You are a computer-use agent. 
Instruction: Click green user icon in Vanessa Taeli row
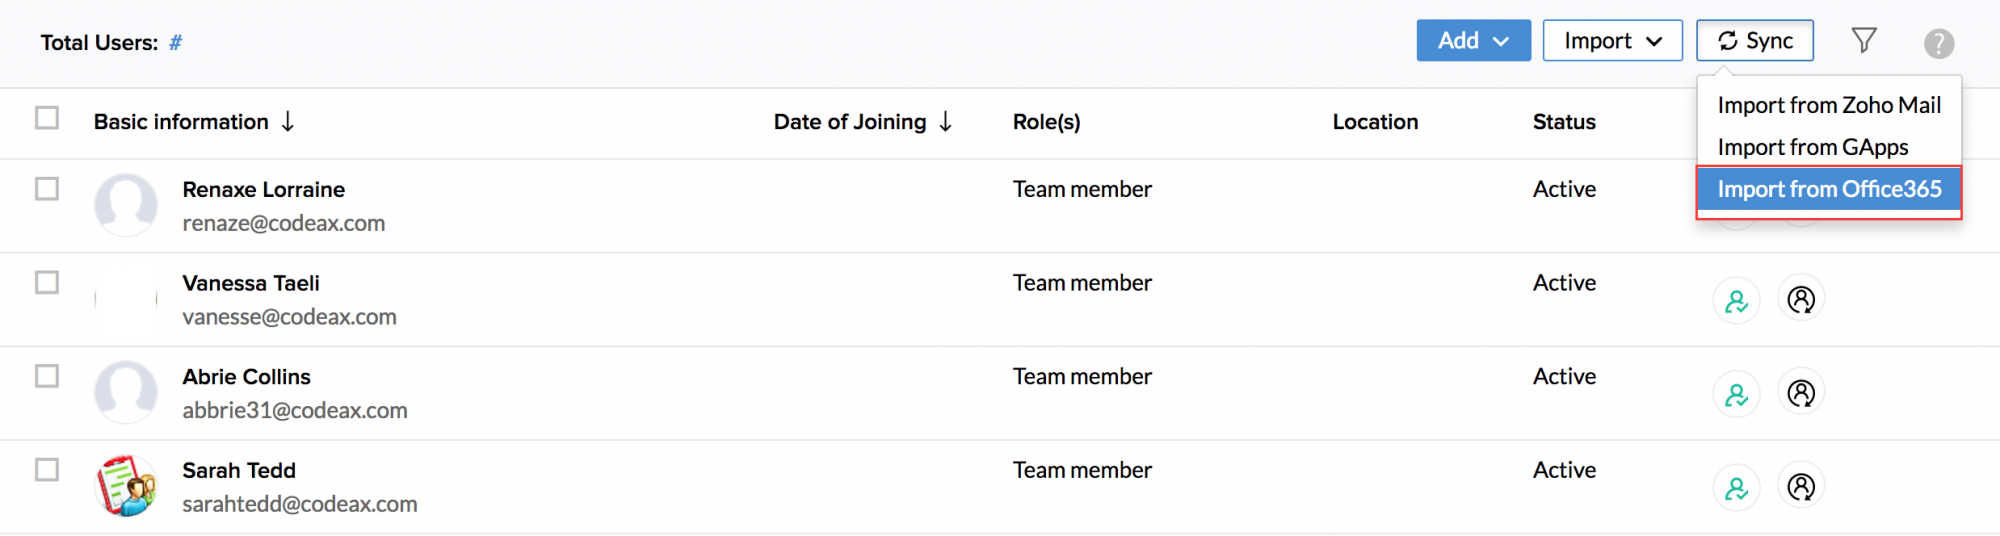(1736, 300)
